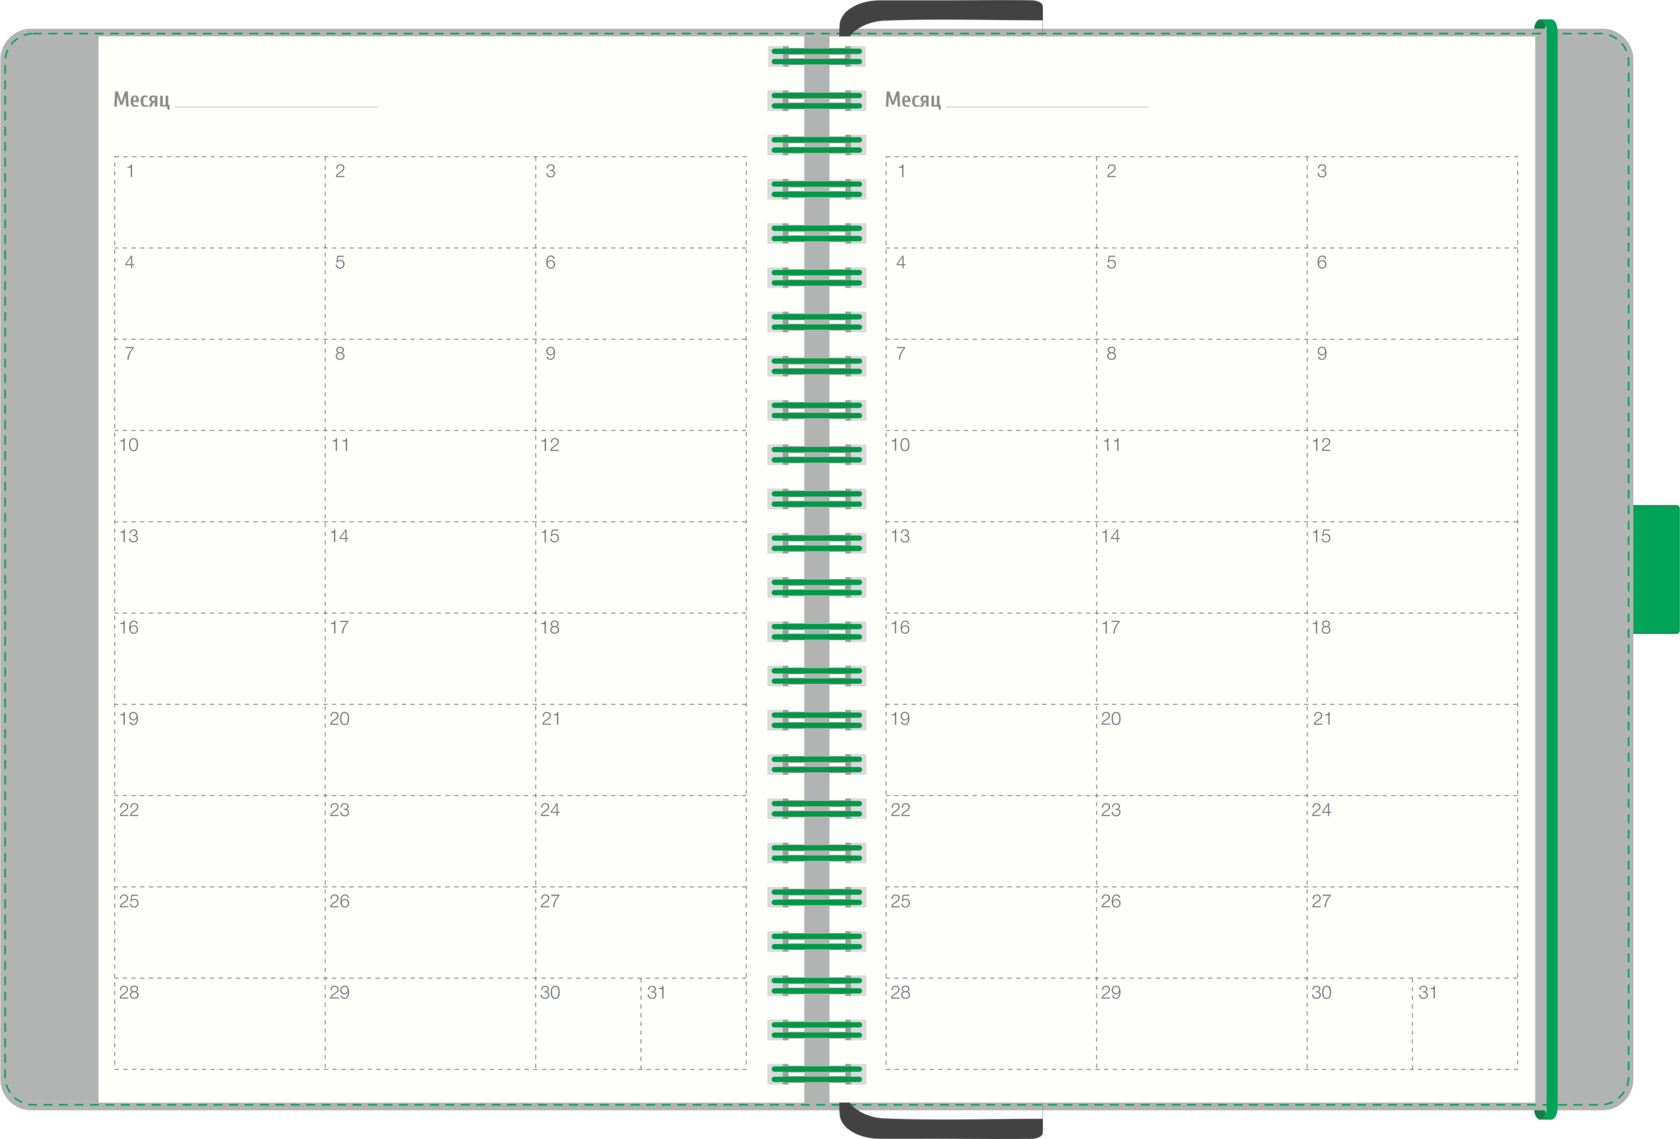This screenshot has height=1139, width=1680.
Task: Pick day 6 cell on the left page
Action: click(641, 294)
